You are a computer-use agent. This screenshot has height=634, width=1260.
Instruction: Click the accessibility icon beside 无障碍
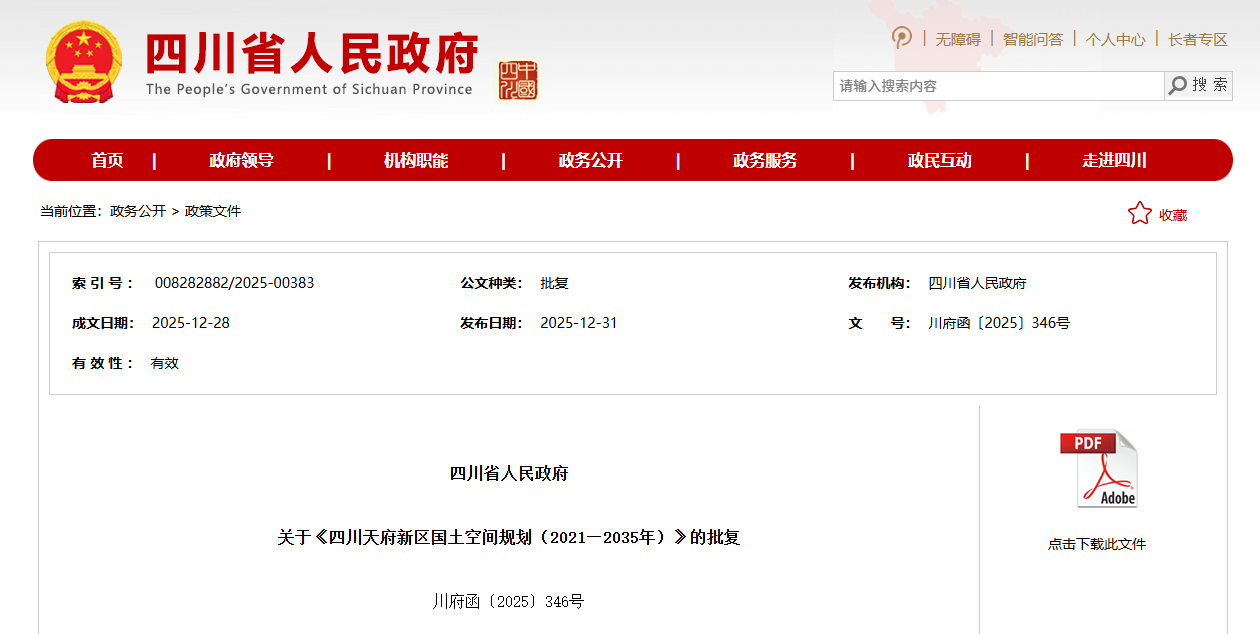click(902, 38)
